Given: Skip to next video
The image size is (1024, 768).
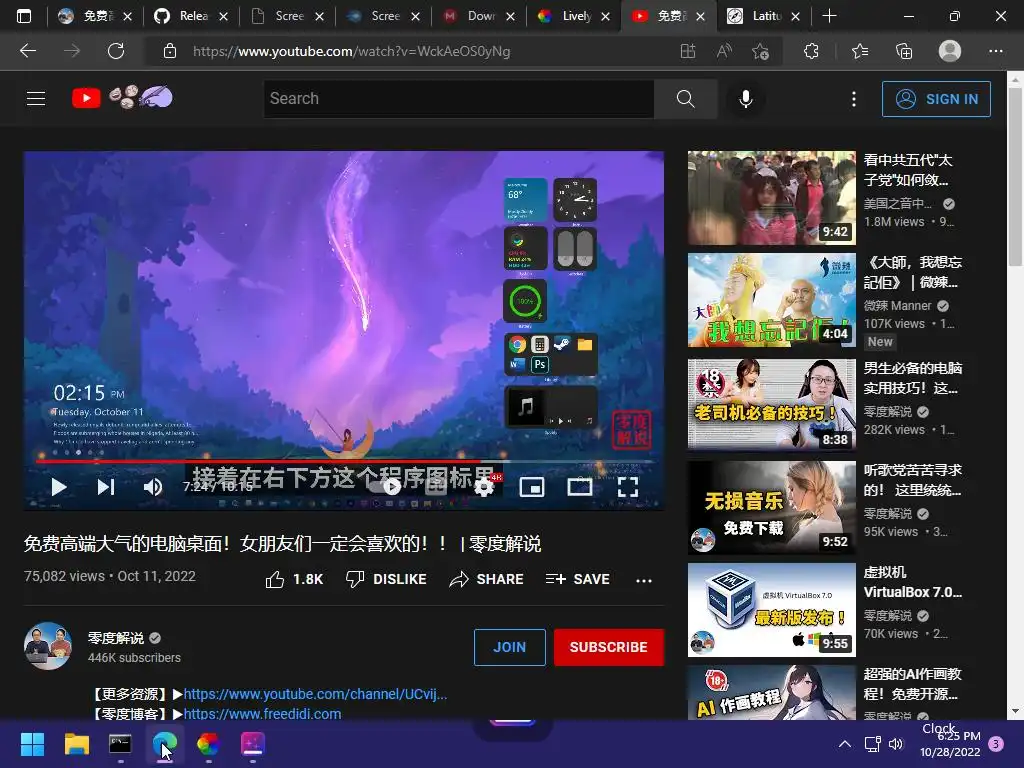Looking at the screenshot, I should pyautogui.click(x=106, y=487).
